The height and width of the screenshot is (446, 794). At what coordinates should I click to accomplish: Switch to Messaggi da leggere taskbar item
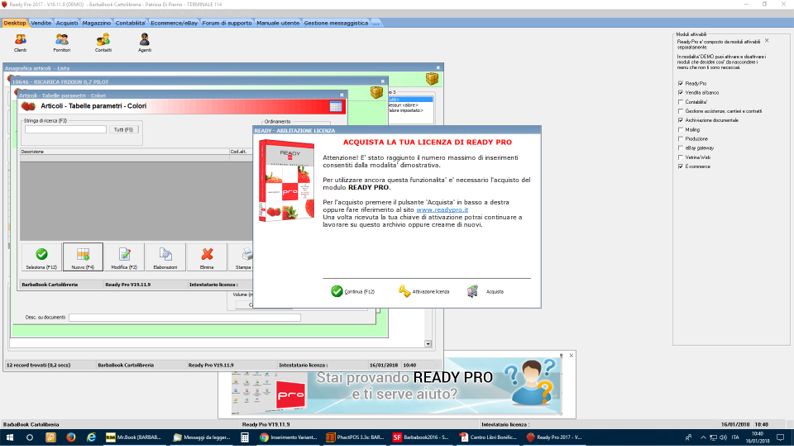(x=202, y=437)
